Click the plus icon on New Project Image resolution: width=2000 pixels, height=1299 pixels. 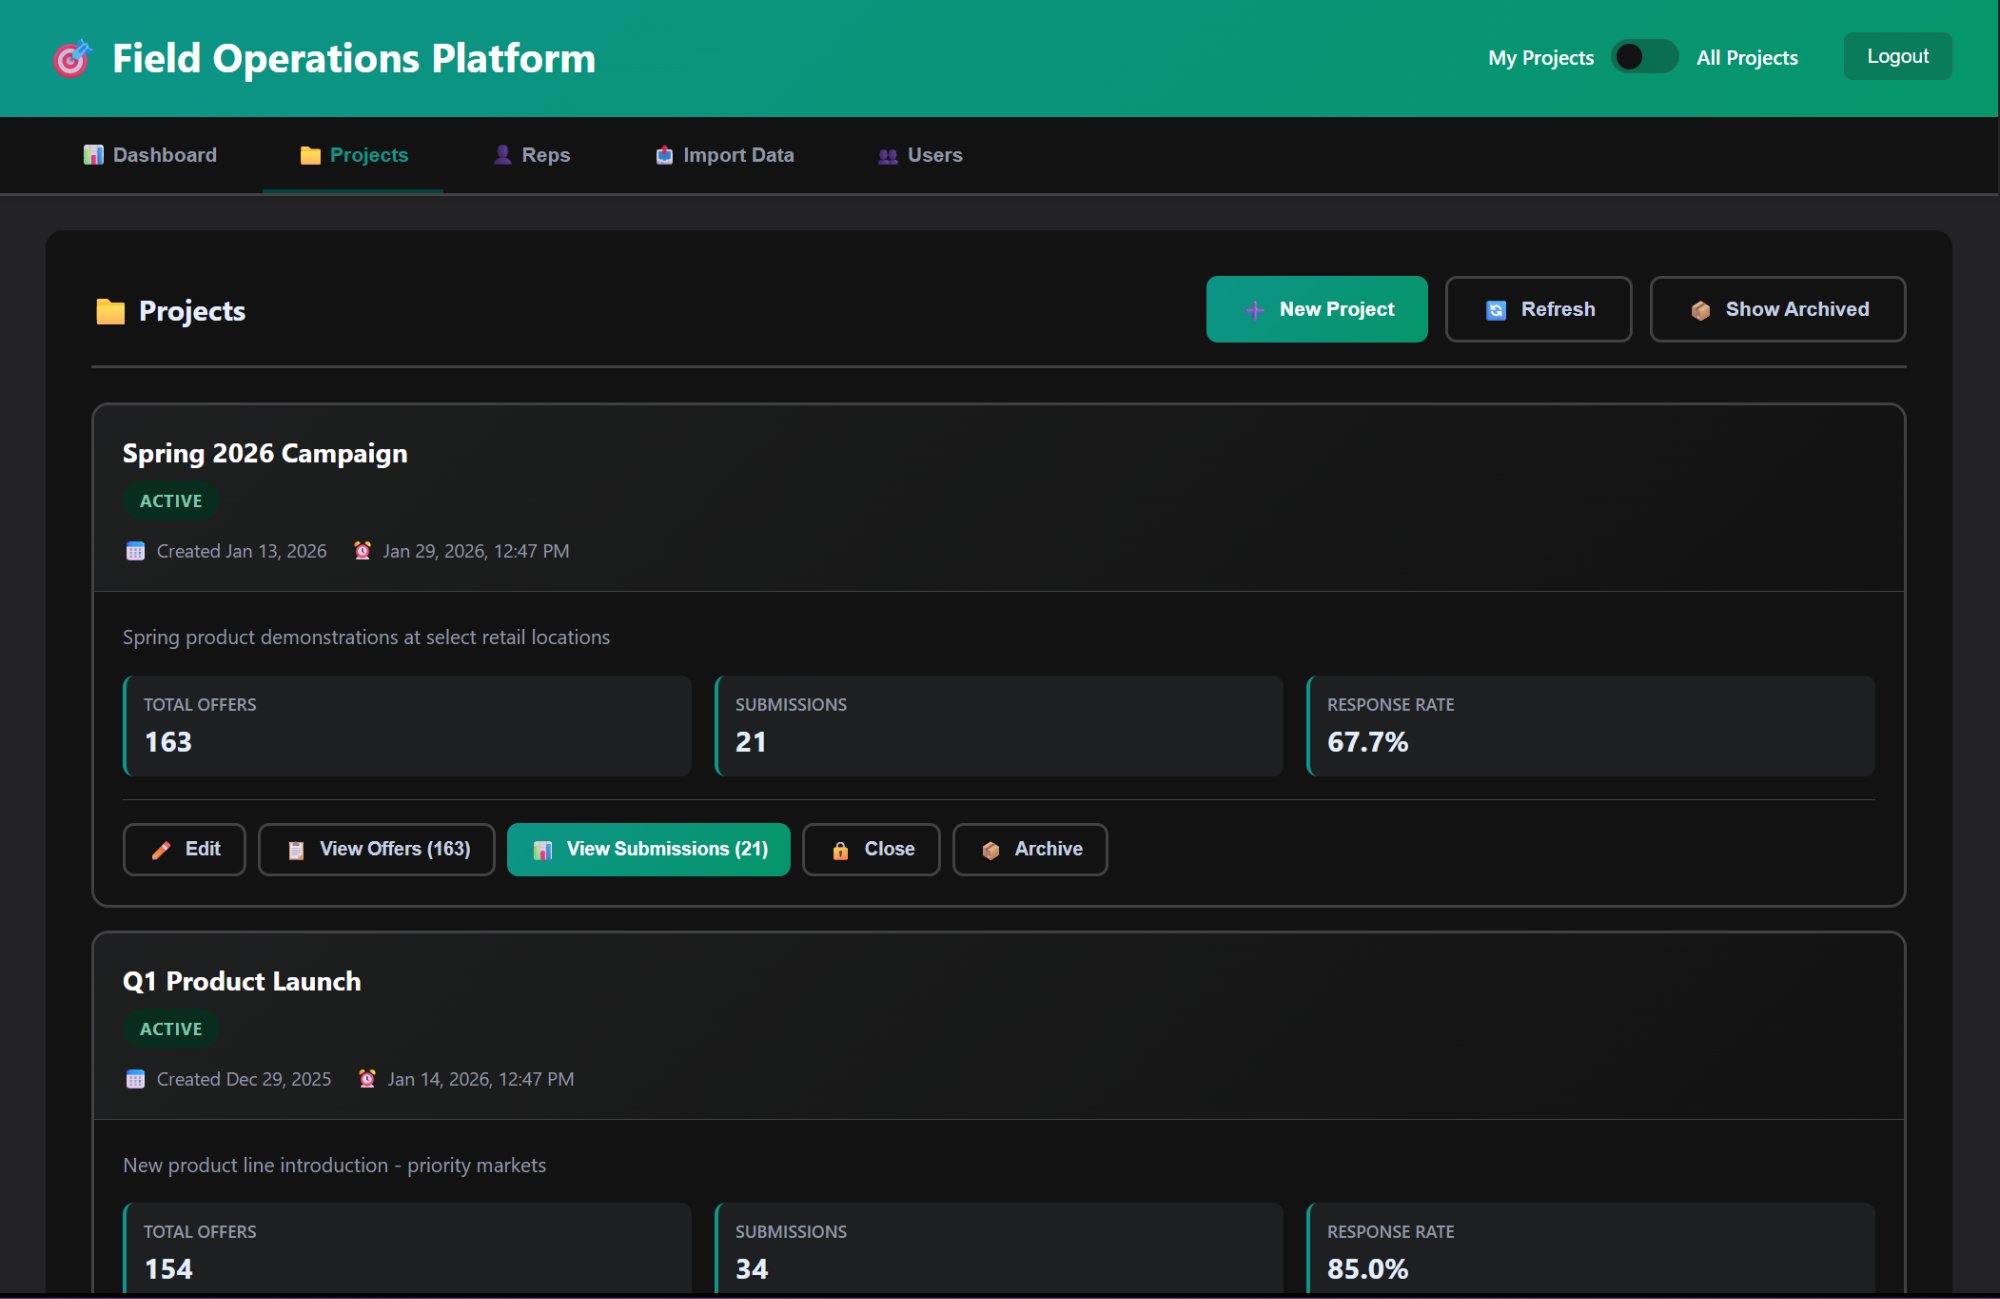pyautogui.click(x=1255, y=310)
